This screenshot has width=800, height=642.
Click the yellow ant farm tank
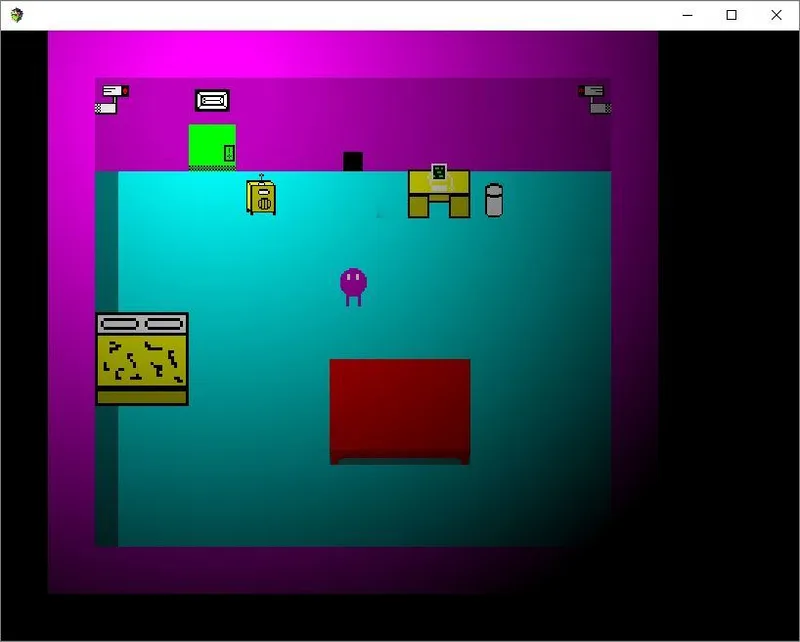(x=142, y=359)
